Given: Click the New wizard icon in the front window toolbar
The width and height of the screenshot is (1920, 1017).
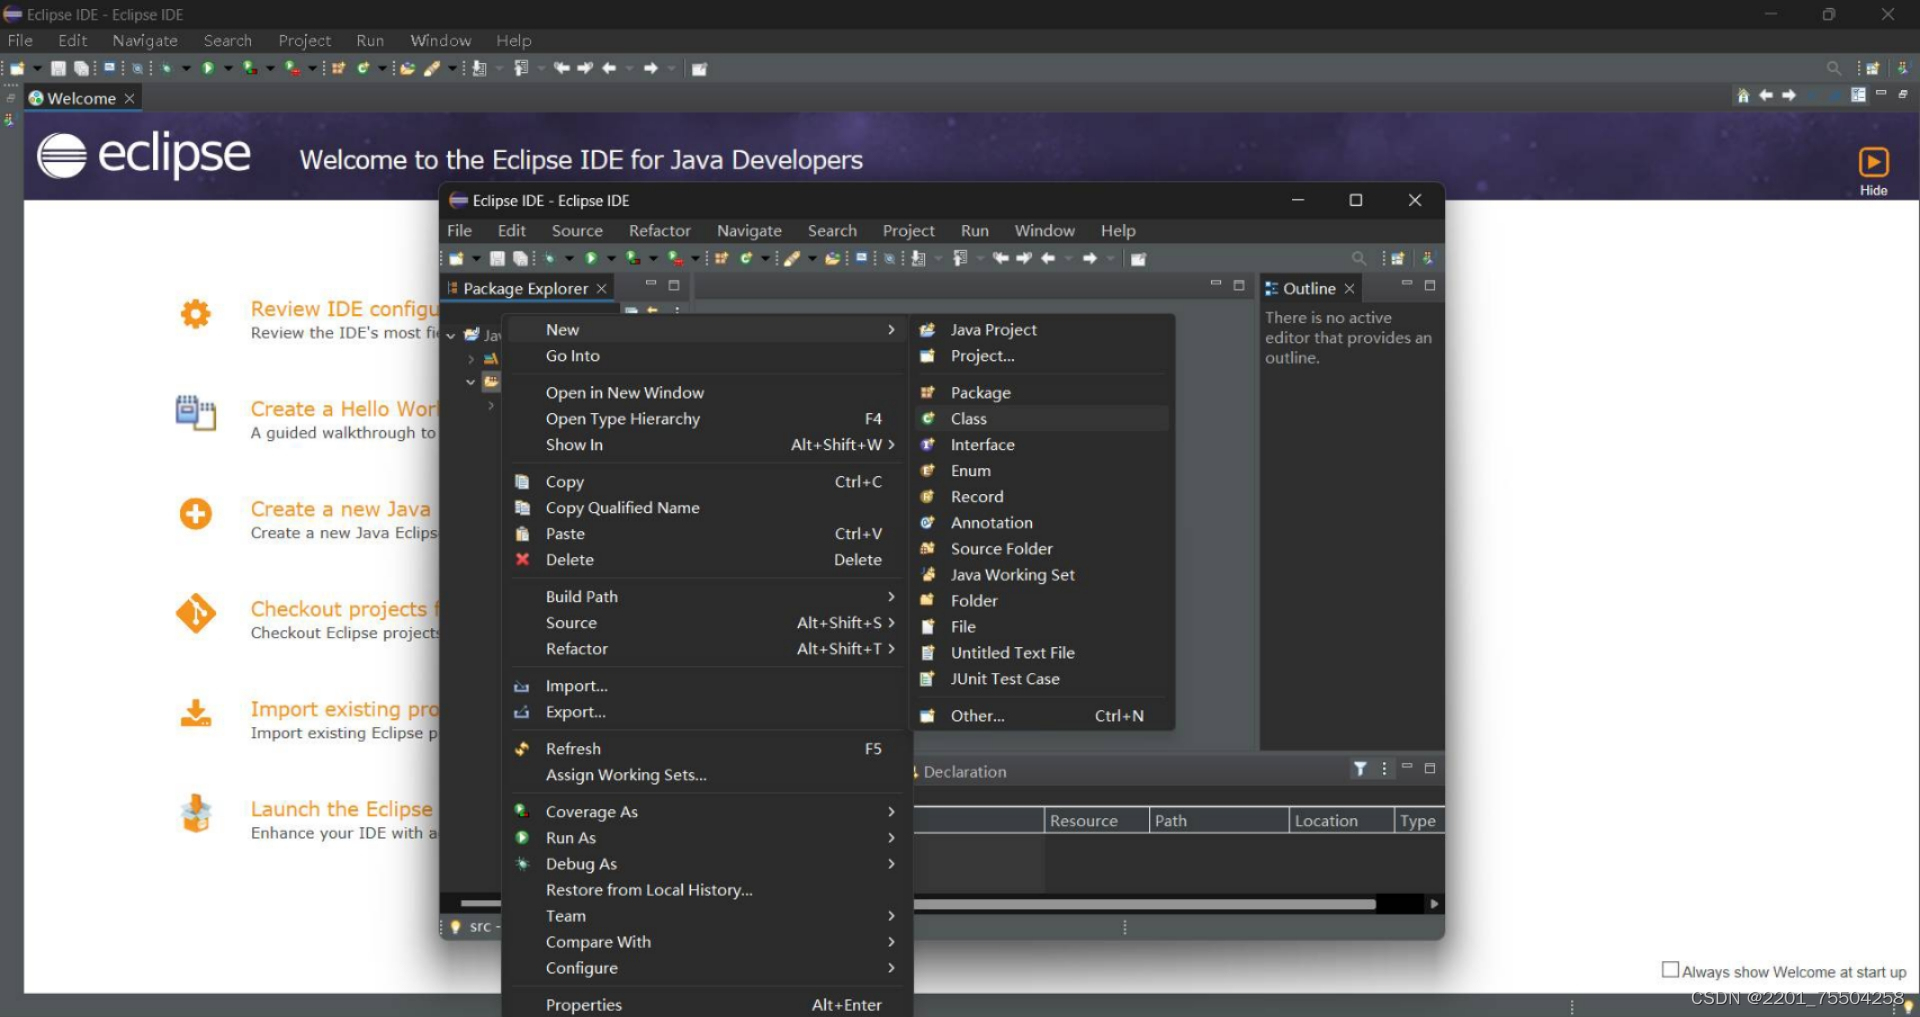Looking at the screenshot, I should [x=456, y=258].
